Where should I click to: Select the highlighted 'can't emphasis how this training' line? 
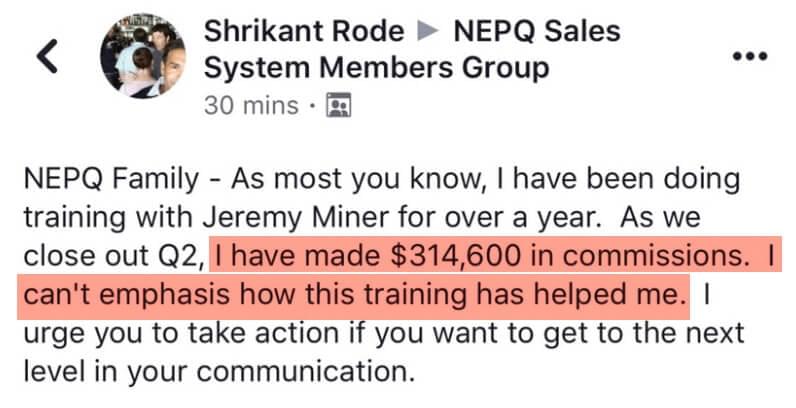(x=246, y=295)
